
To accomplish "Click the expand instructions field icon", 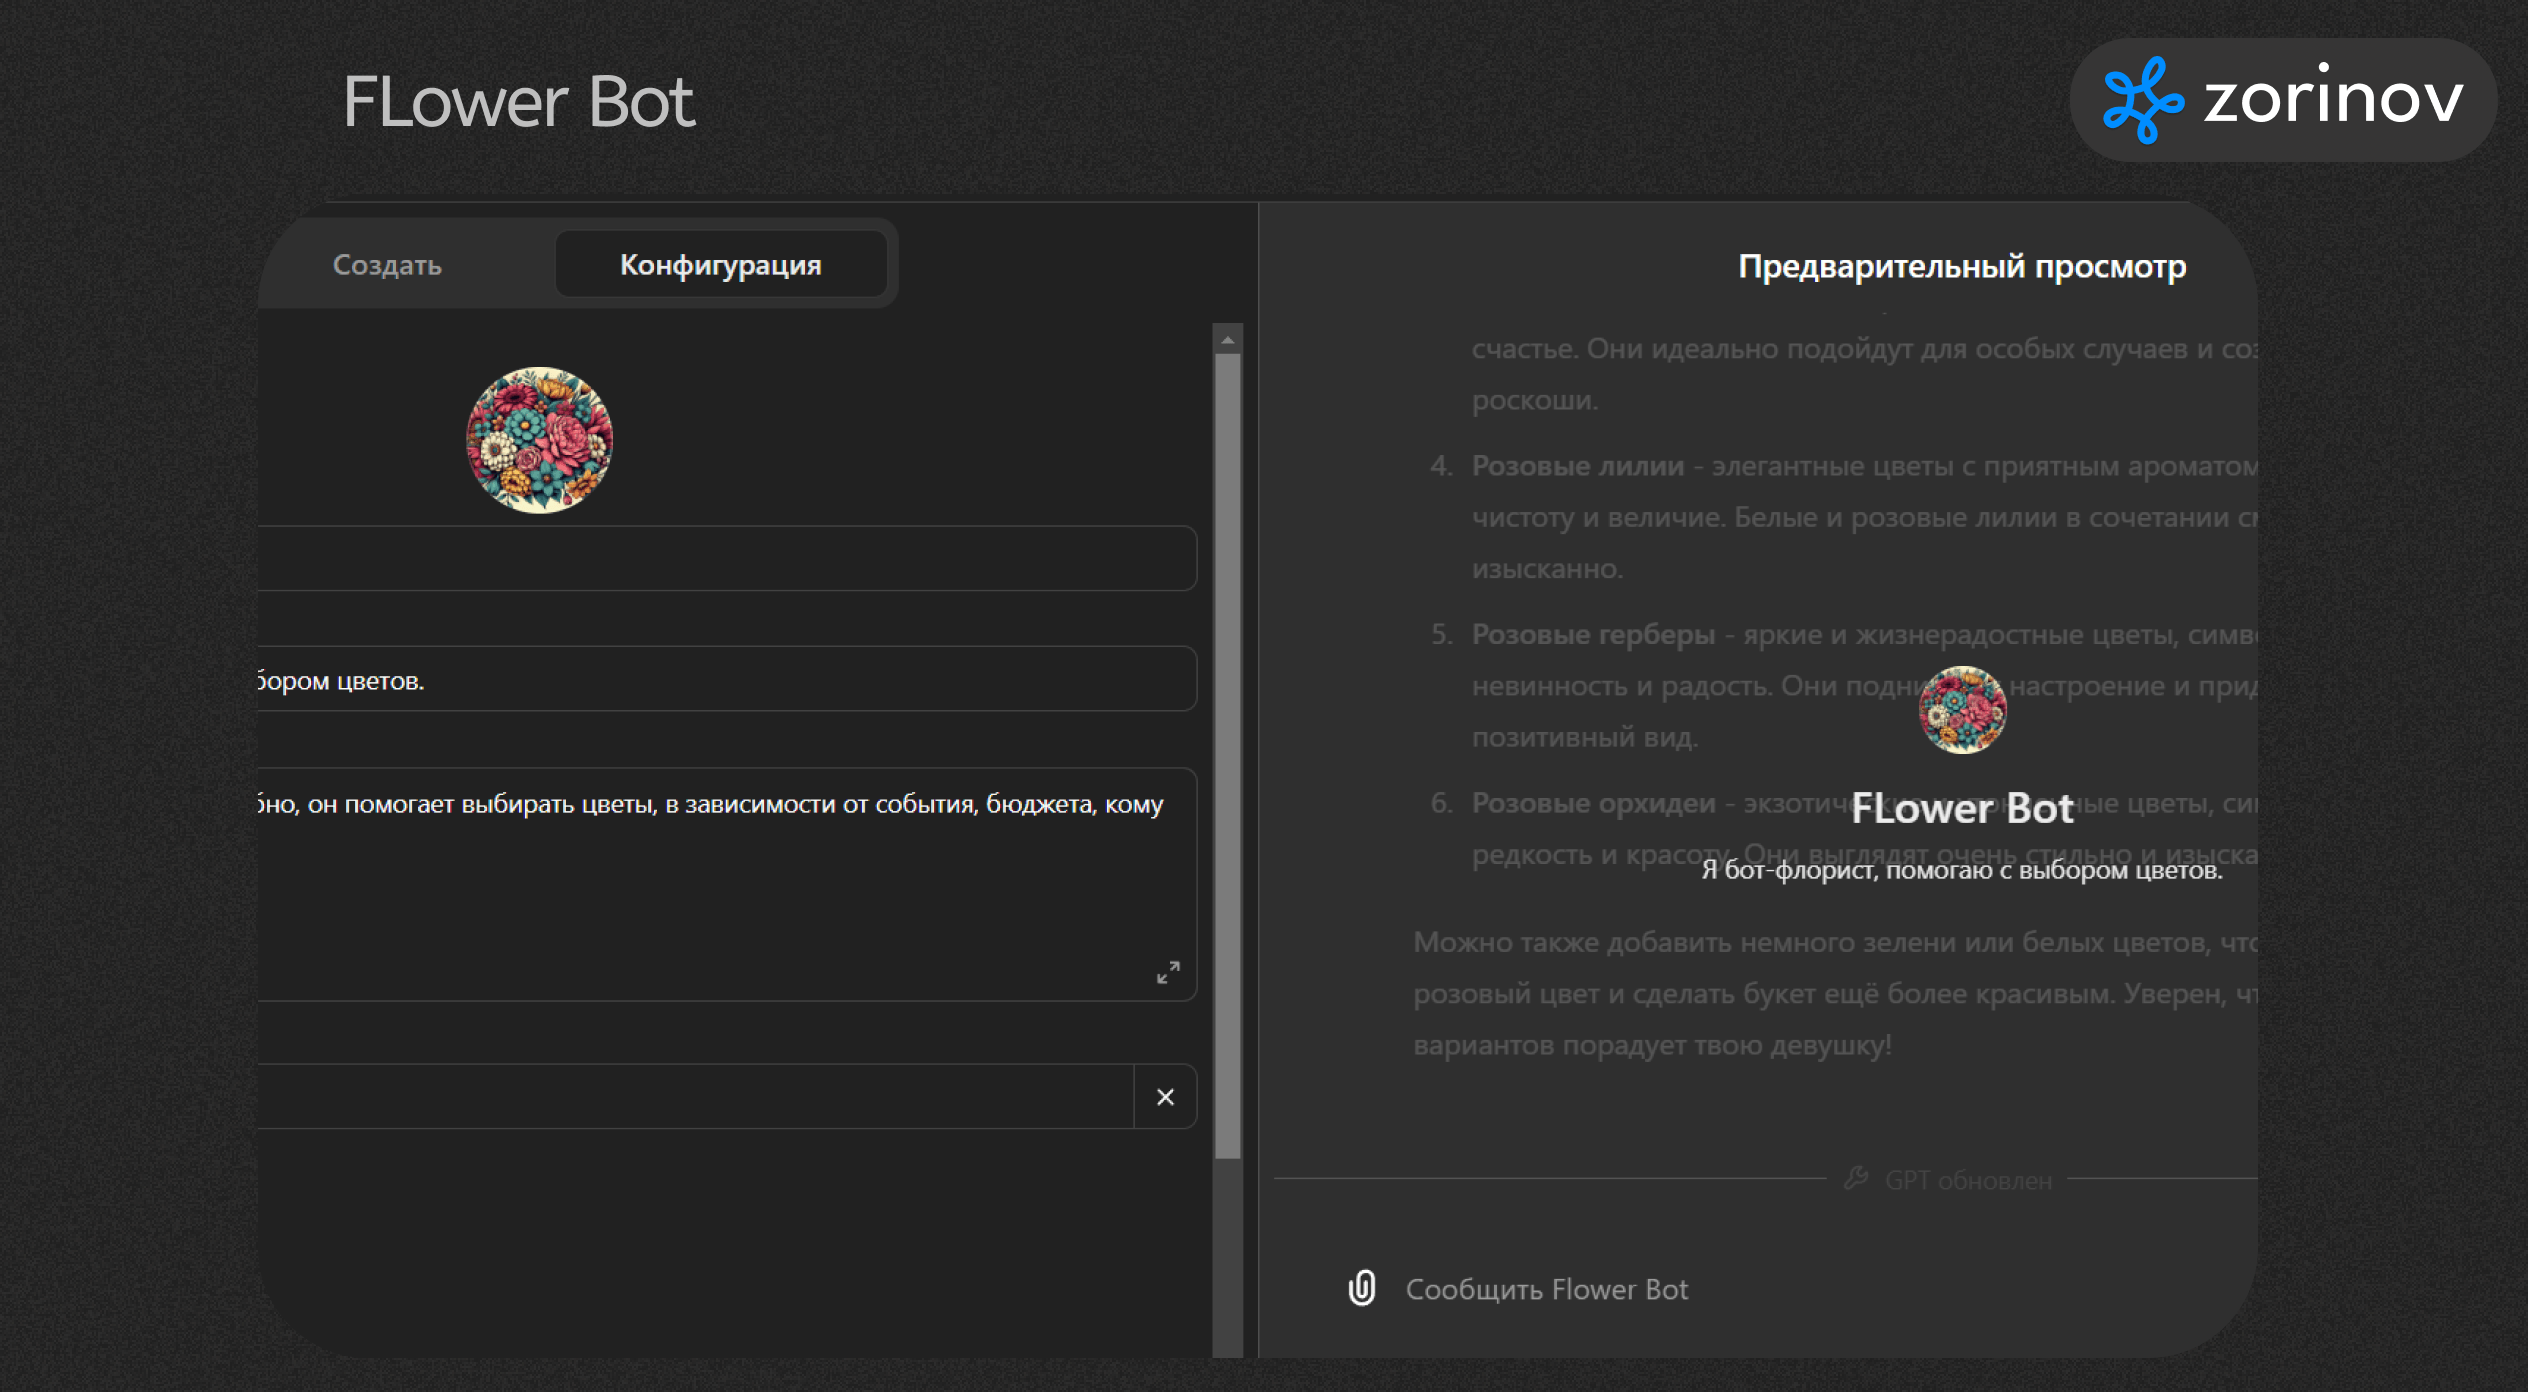I will coord(1167,972).
